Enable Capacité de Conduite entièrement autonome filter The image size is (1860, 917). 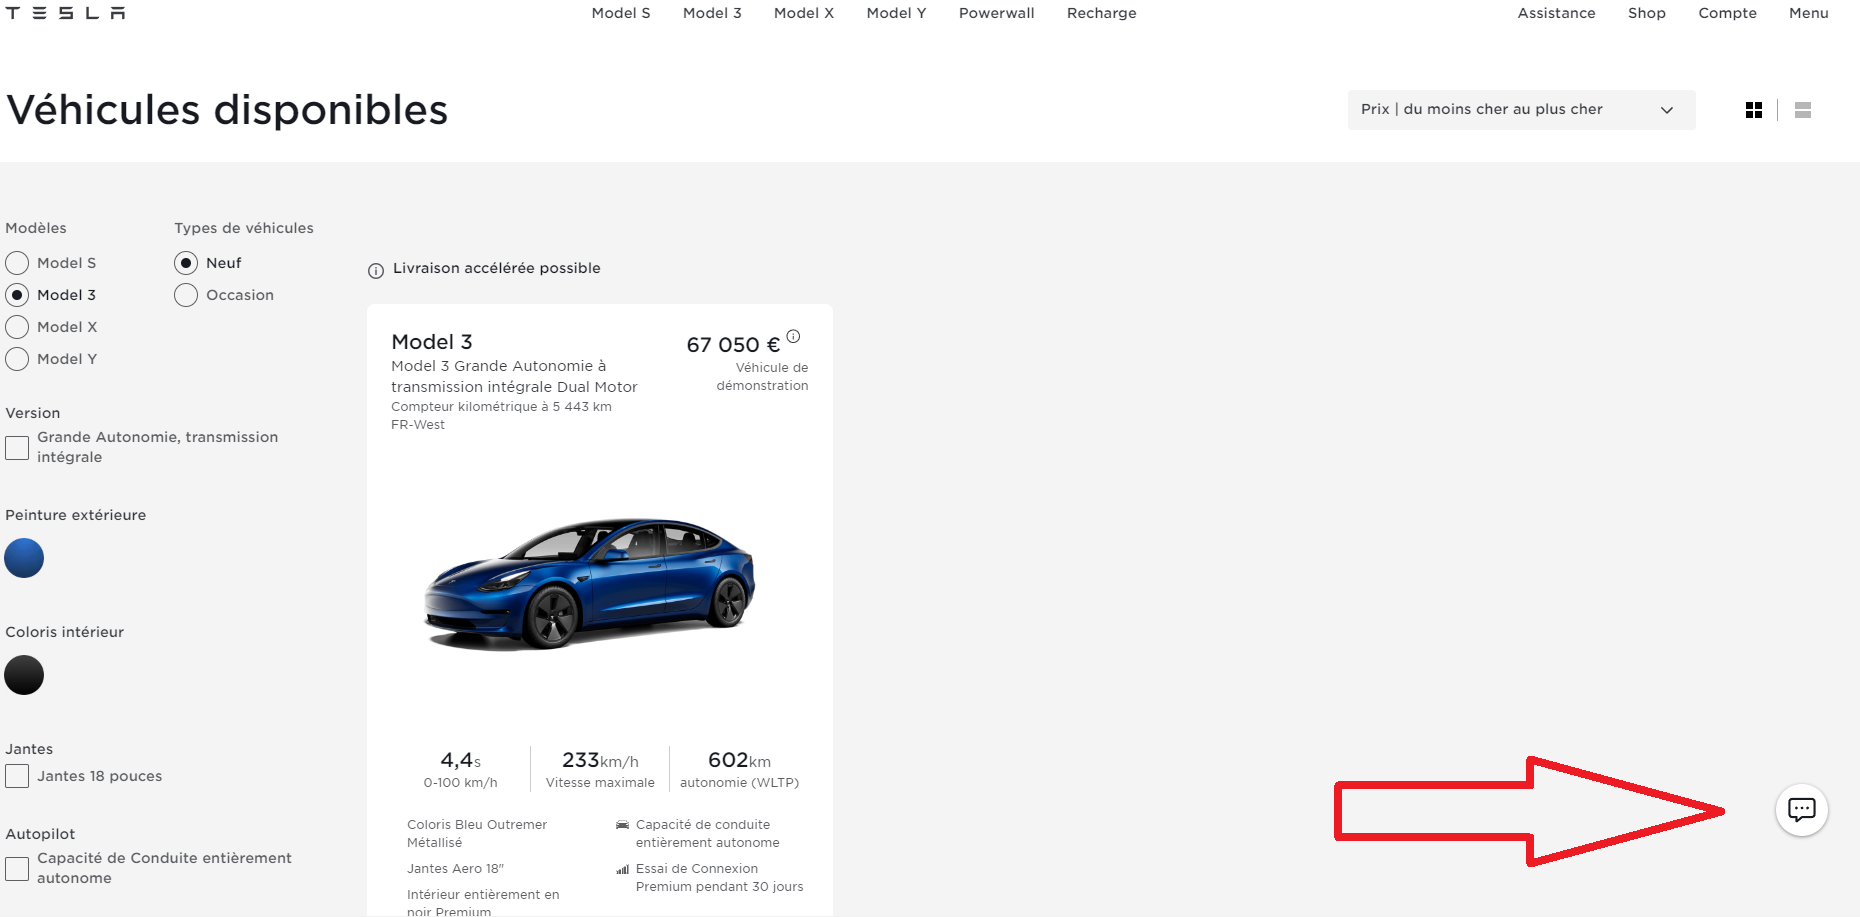click(17, 868)
